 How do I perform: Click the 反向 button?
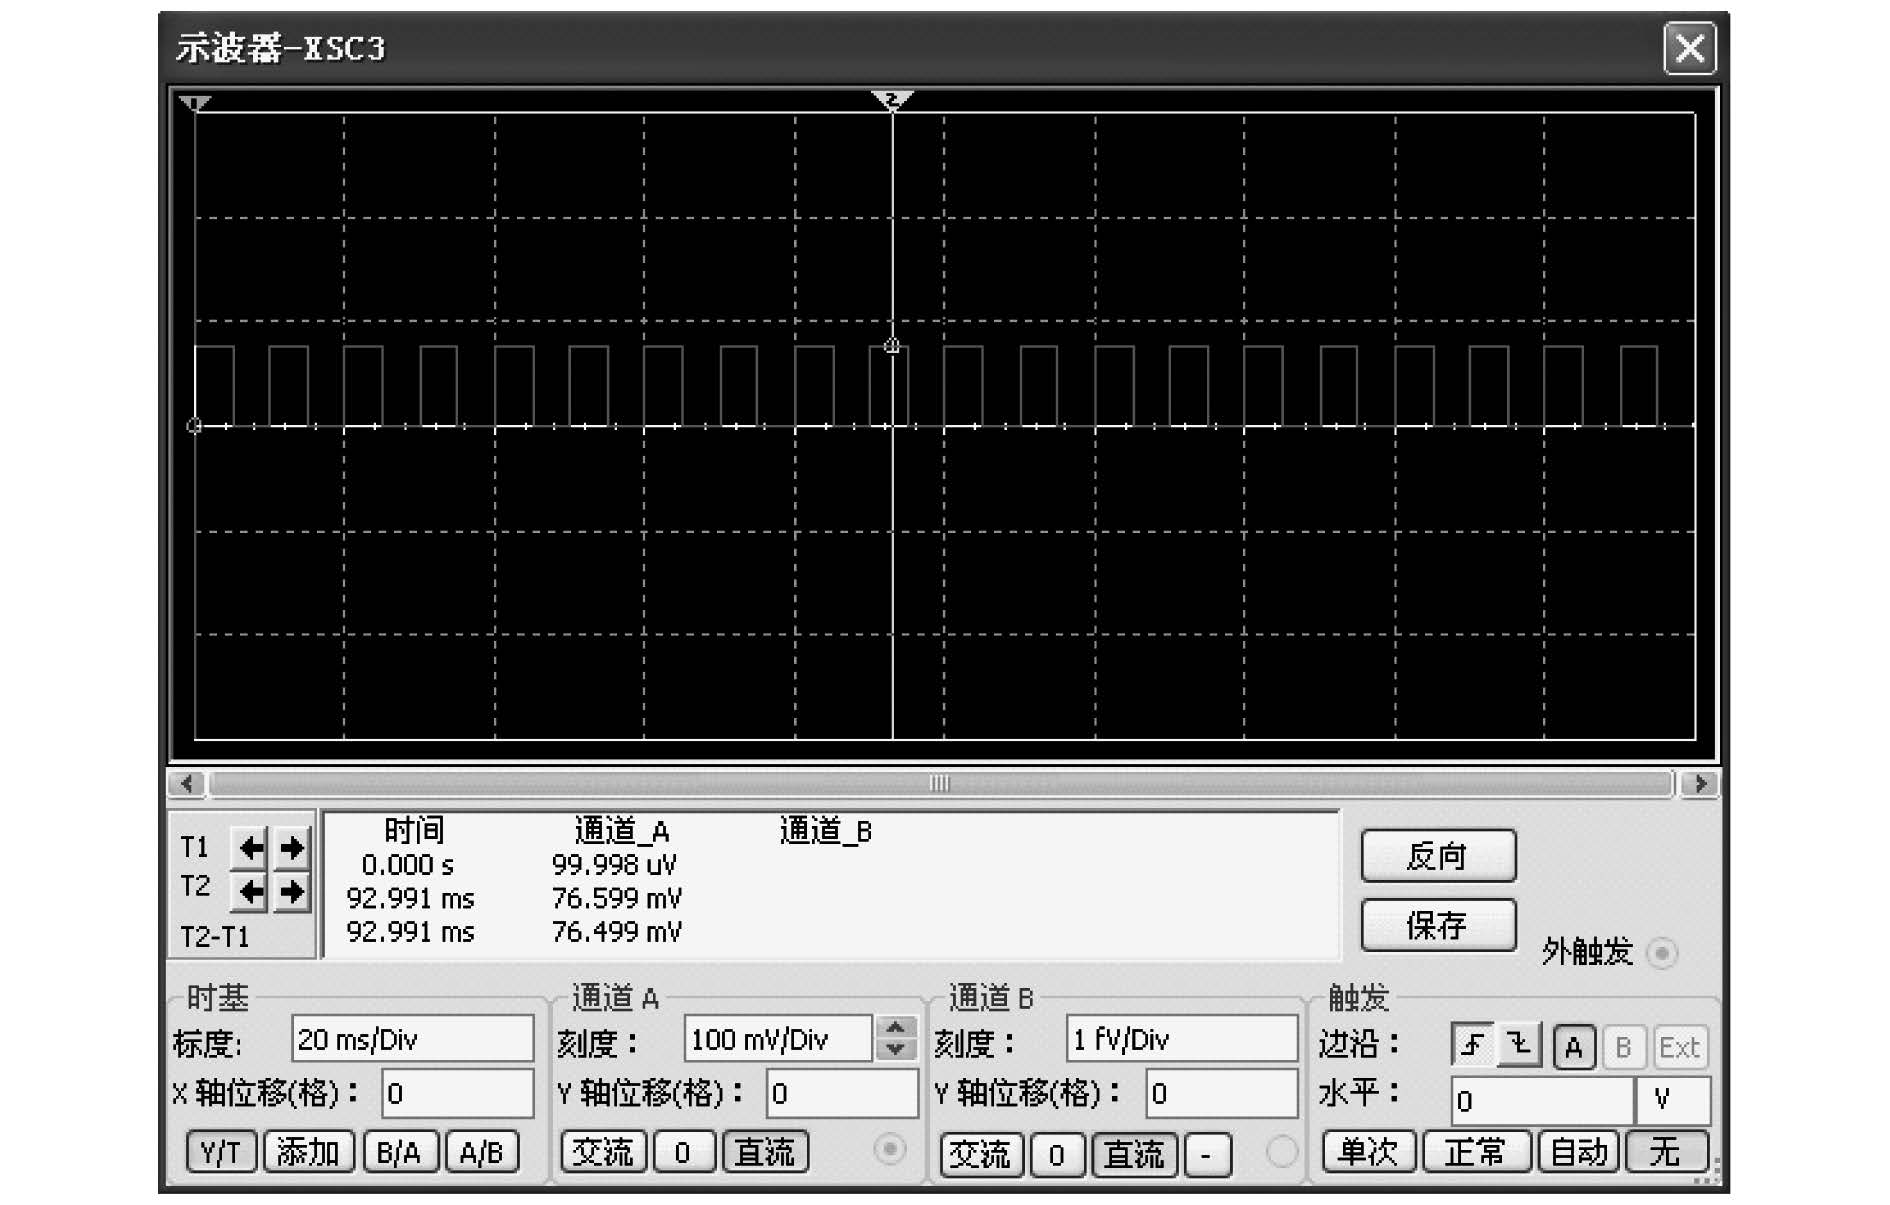(x=1438, y=856)
